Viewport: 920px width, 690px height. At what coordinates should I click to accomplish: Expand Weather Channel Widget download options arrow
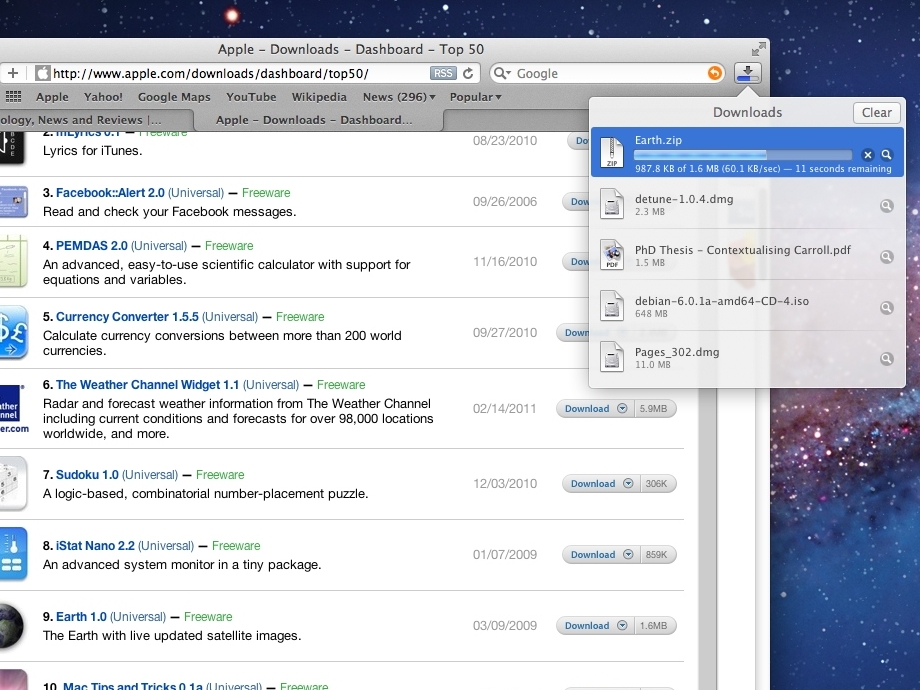click(x=623, y=409)
